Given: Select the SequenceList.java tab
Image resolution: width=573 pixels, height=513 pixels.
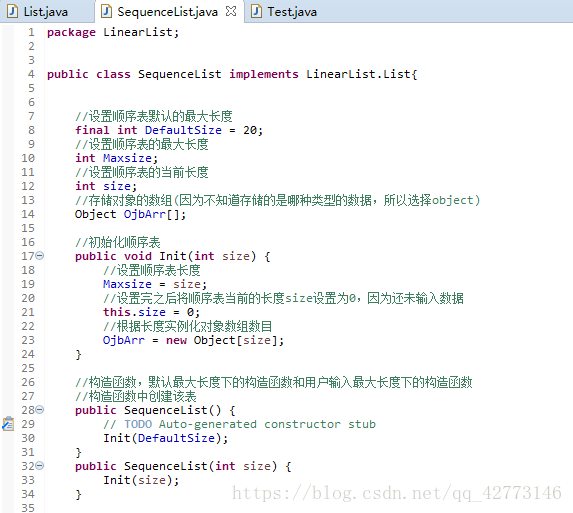Looking at the screenshot, I should coord(169,11).
